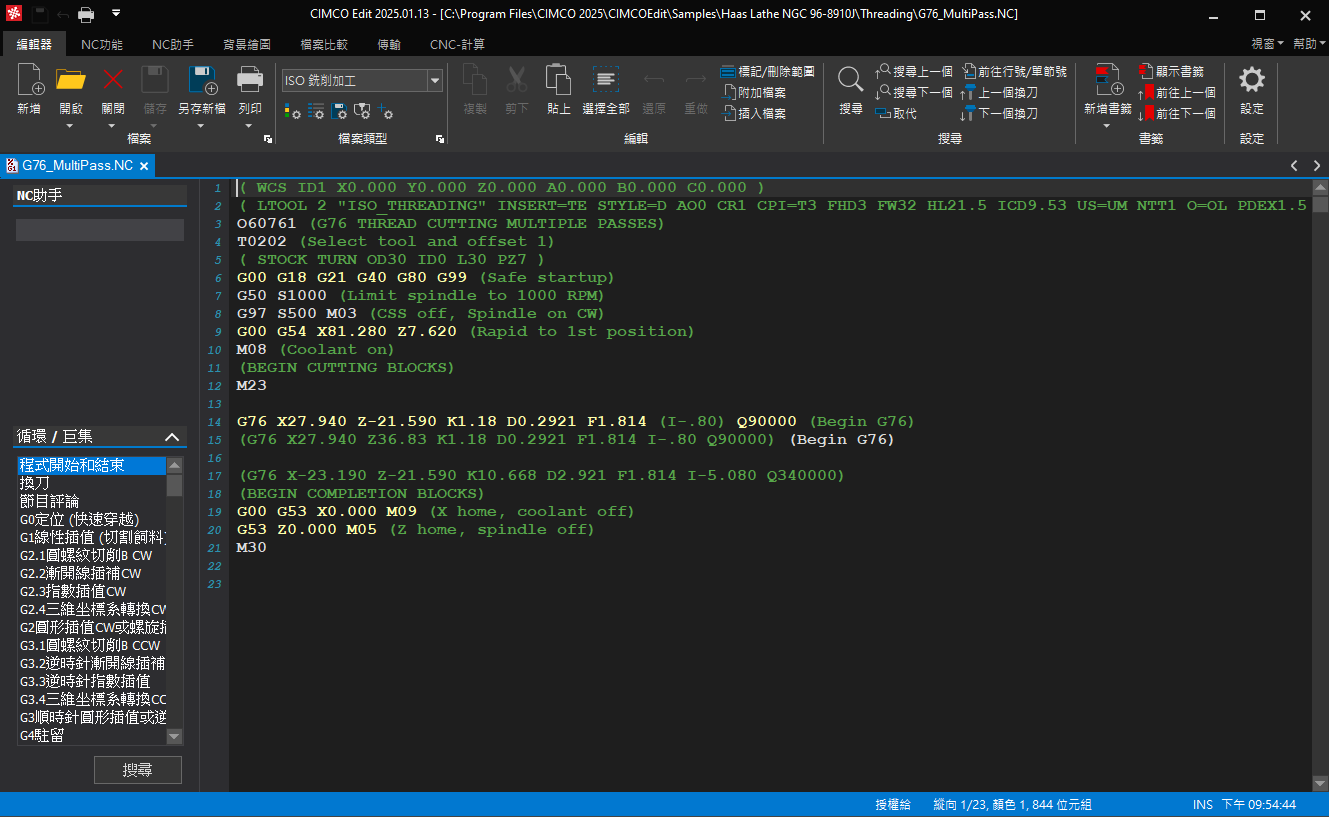Screen dimensions: 1329x817
Task: Open quick access toolbar customize arrow
Action: [x=116, y=14]
